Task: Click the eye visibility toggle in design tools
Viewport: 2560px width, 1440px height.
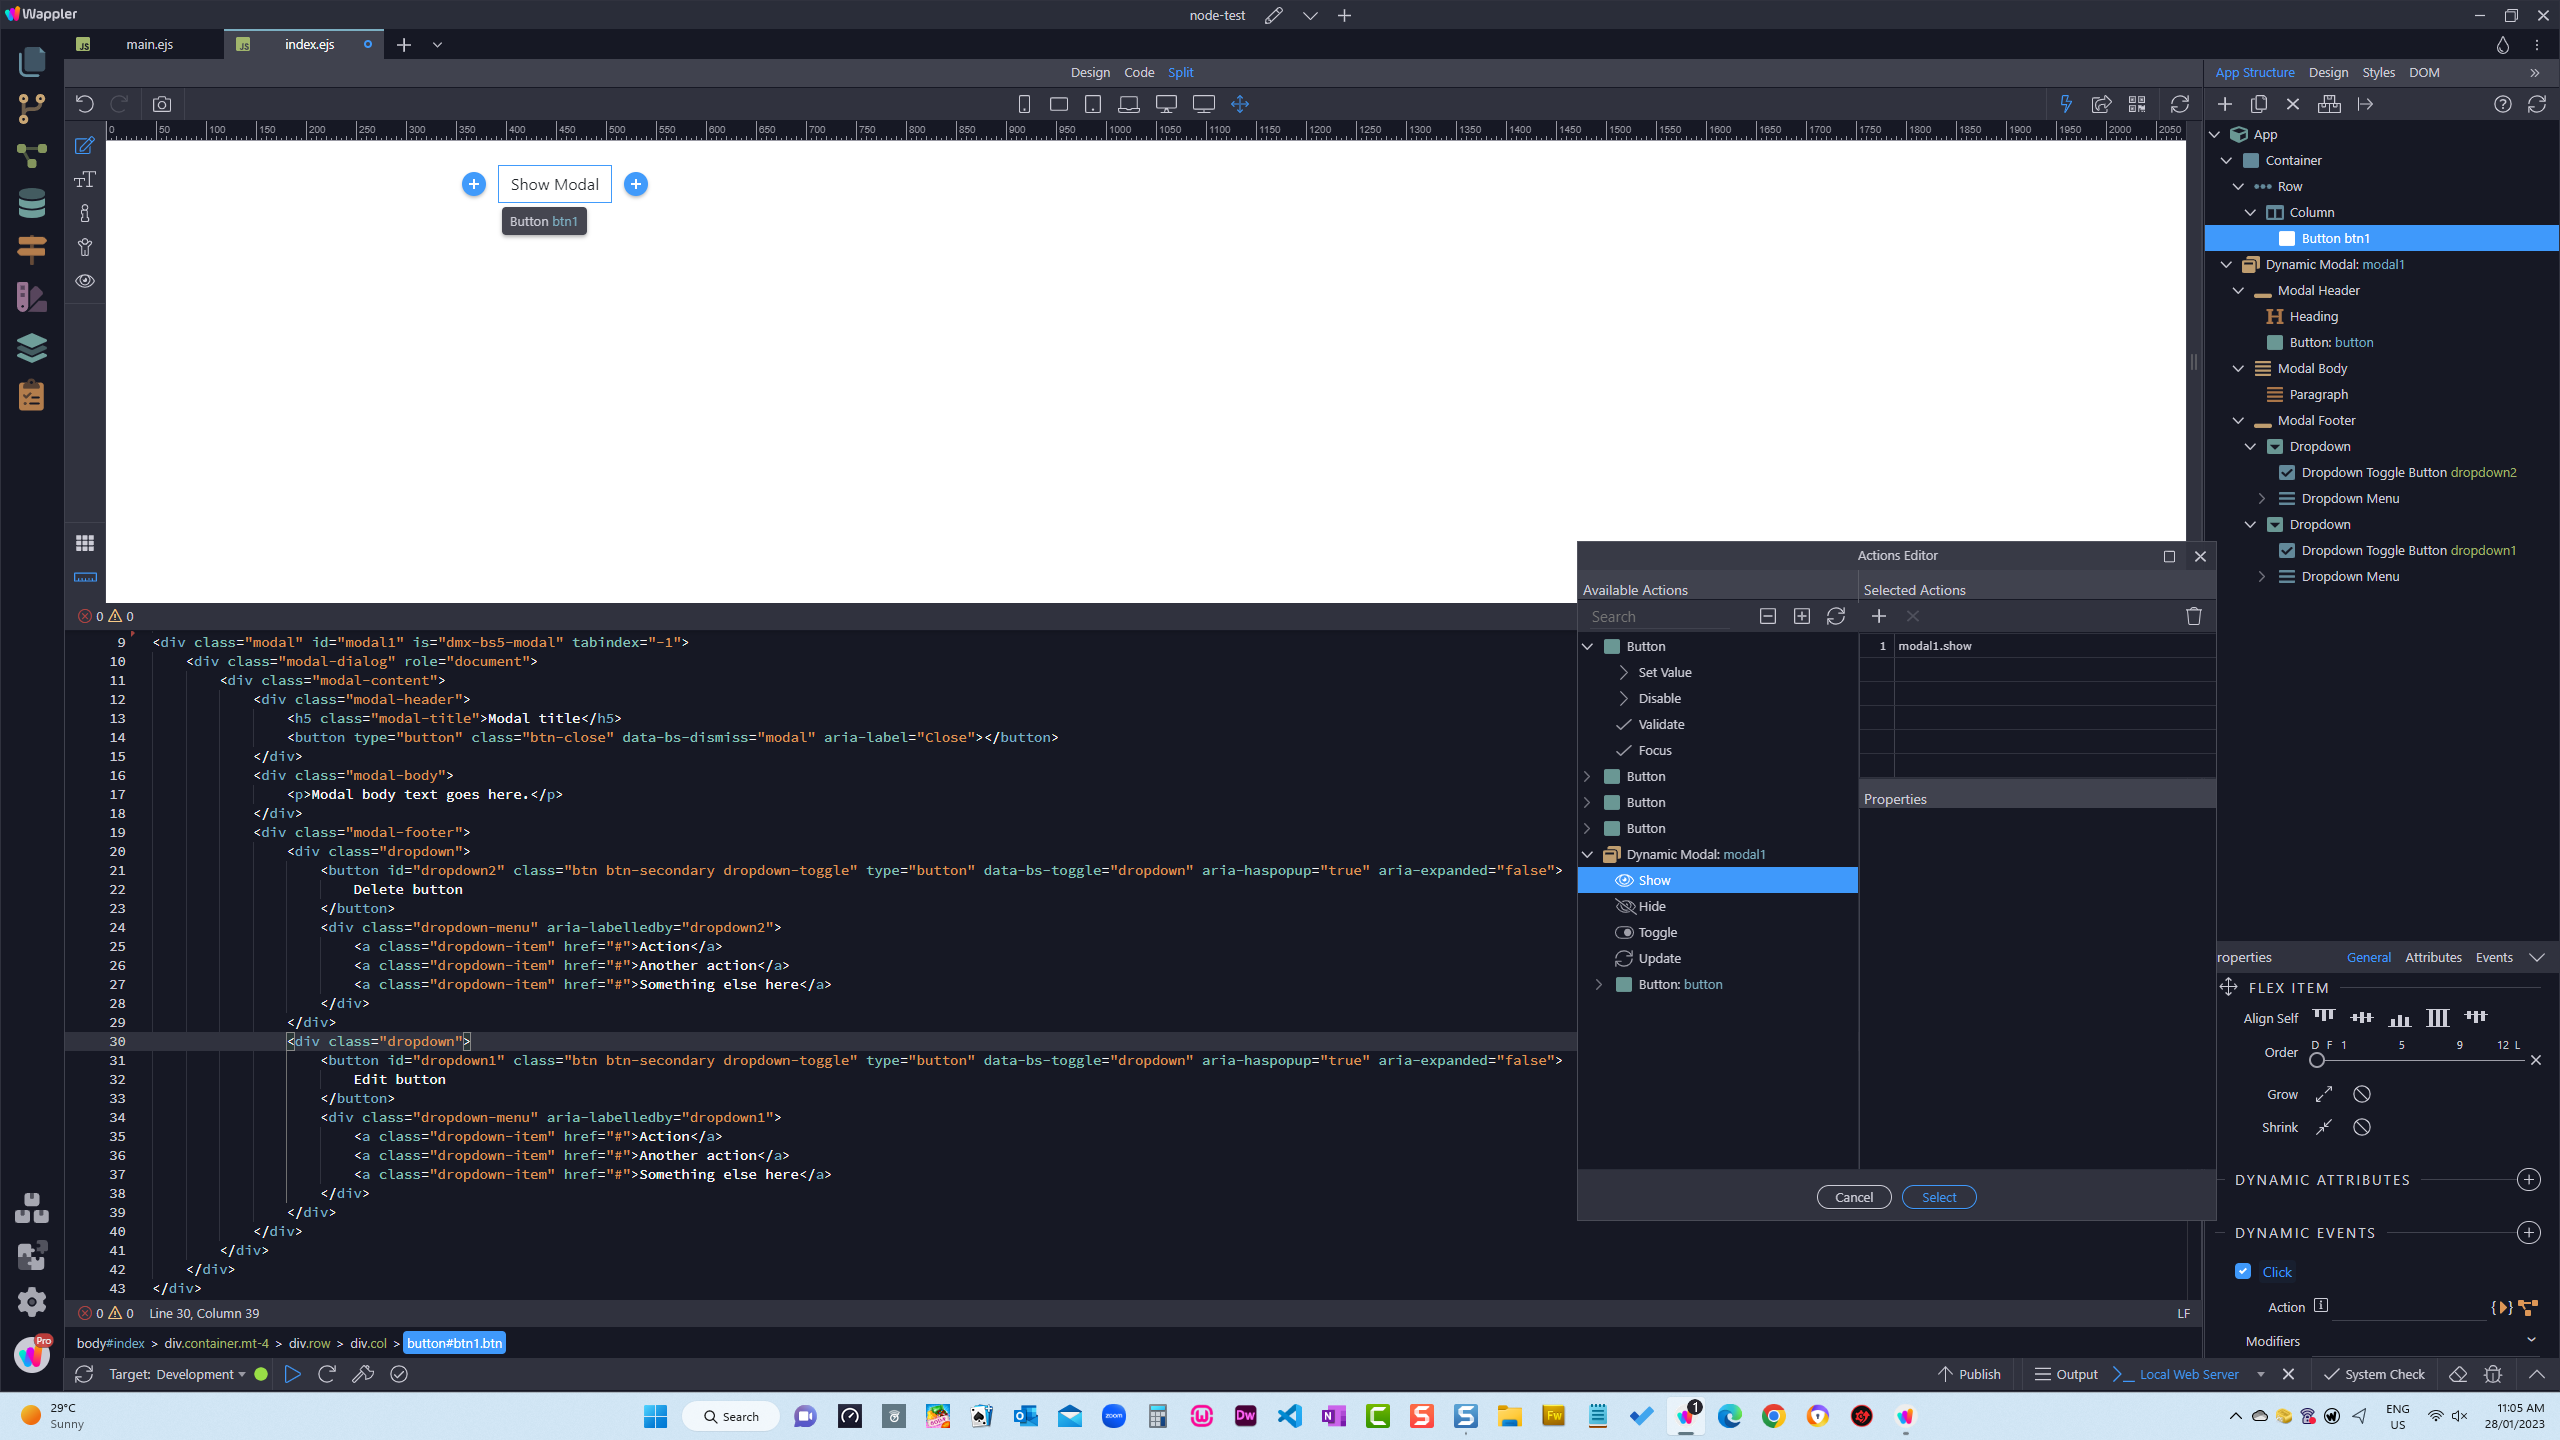Action: click(x=85, y=282)
